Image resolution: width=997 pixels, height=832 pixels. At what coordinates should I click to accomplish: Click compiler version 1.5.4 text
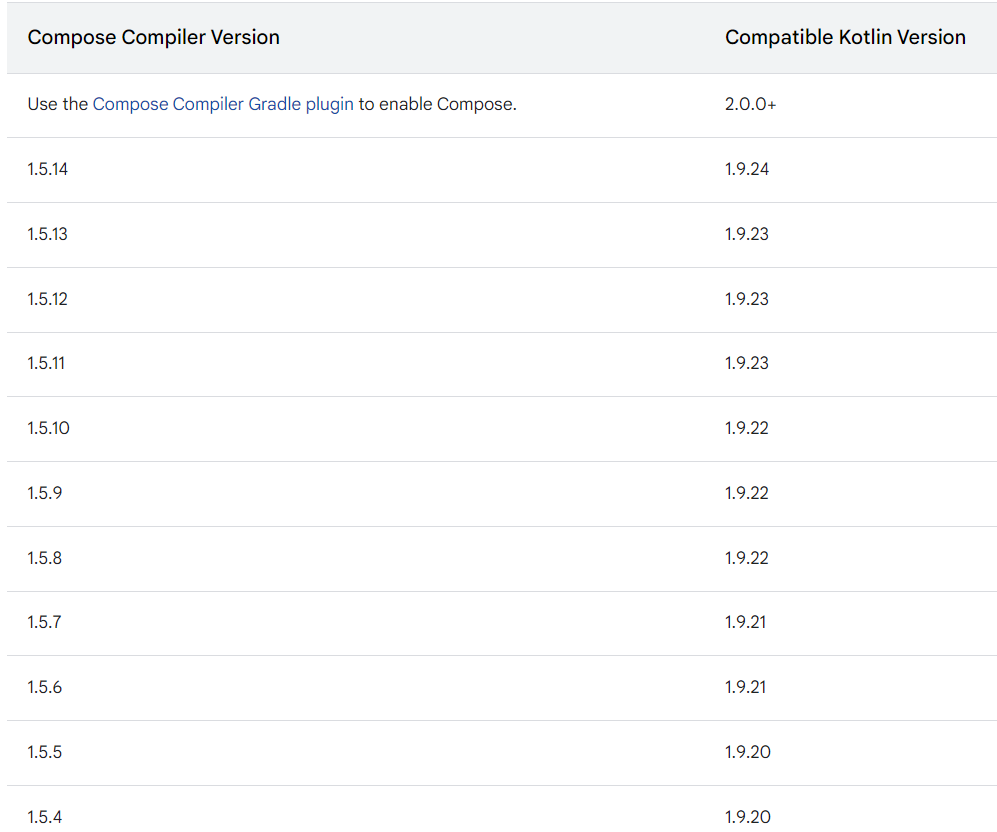[45, 816]
